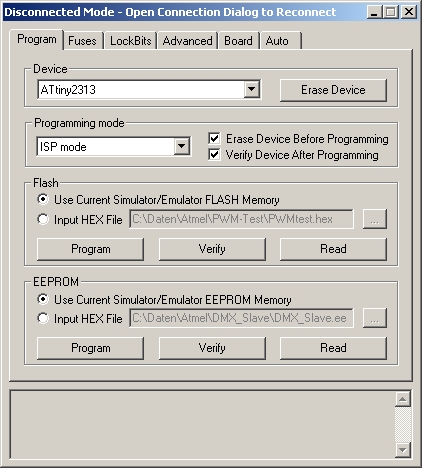
Task: Expand the ISP mode programming dropdown
Action: click(181, 146)
